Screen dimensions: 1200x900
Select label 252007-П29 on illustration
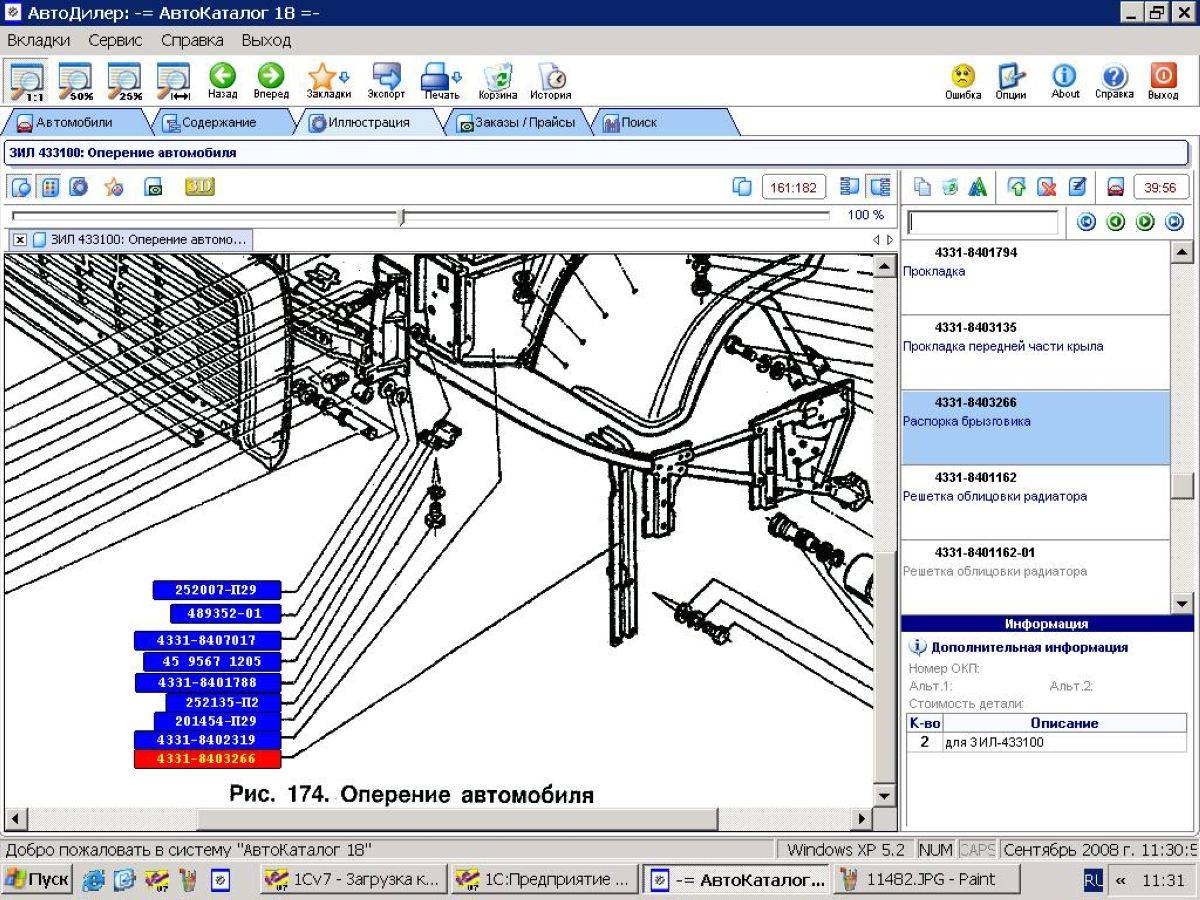tap(217, 590)
